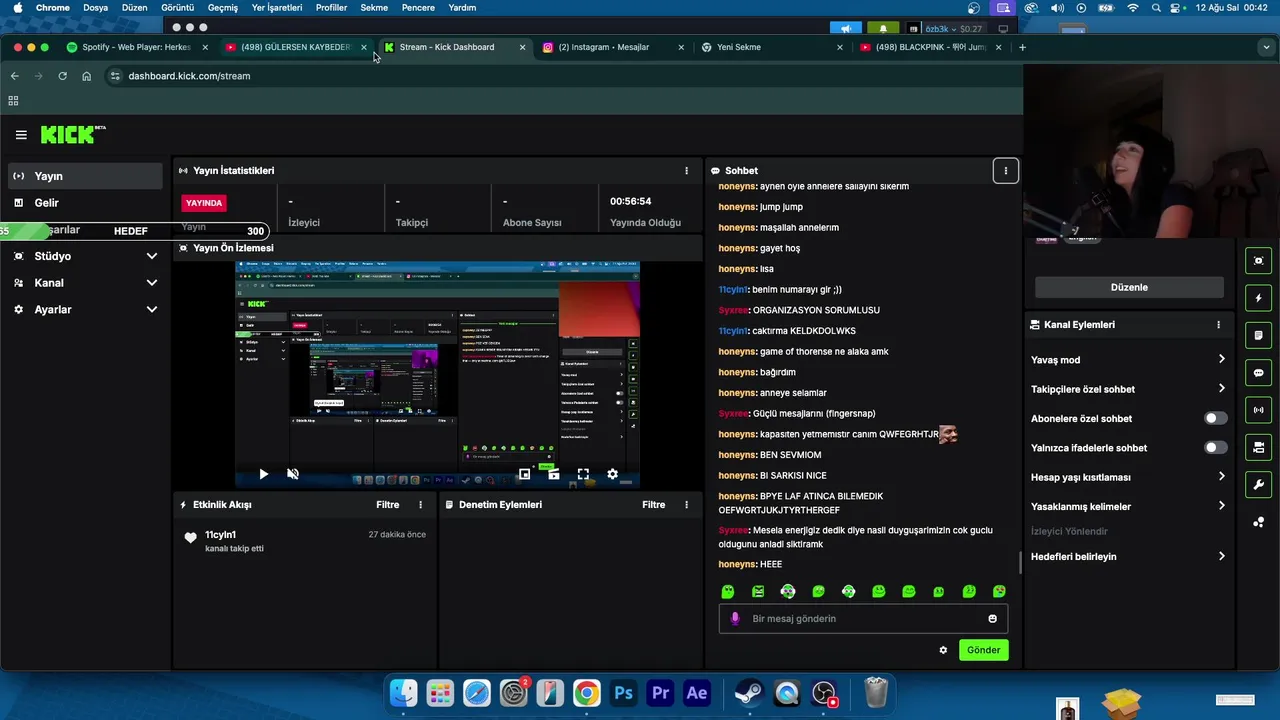Open Etkinlik Akışı three-dot menu
Screen dimensions: 1280x720
pyautogui.click(x=420, y=505)
